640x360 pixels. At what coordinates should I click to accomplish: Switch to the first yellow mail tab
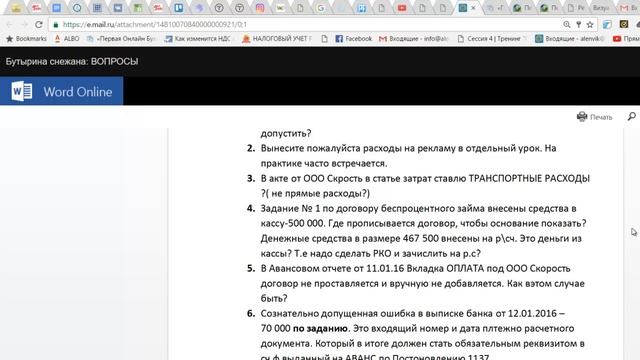point(16,8)
